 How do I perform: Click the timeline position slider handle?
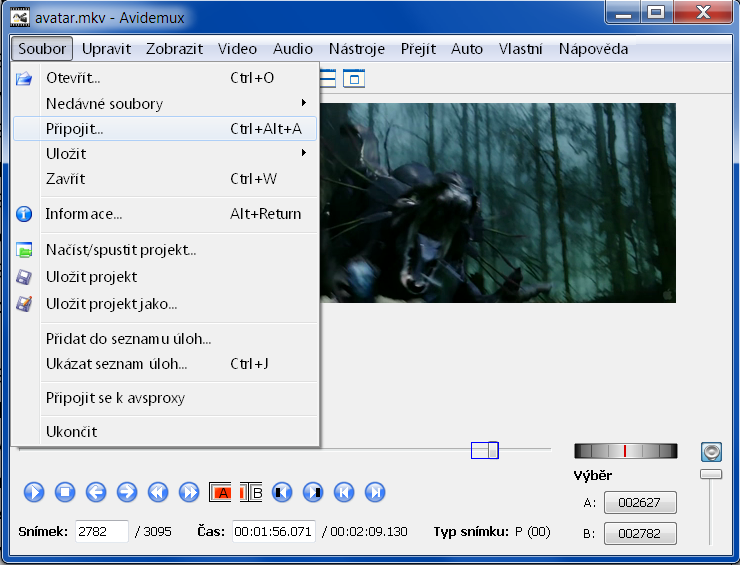[493, 450]
